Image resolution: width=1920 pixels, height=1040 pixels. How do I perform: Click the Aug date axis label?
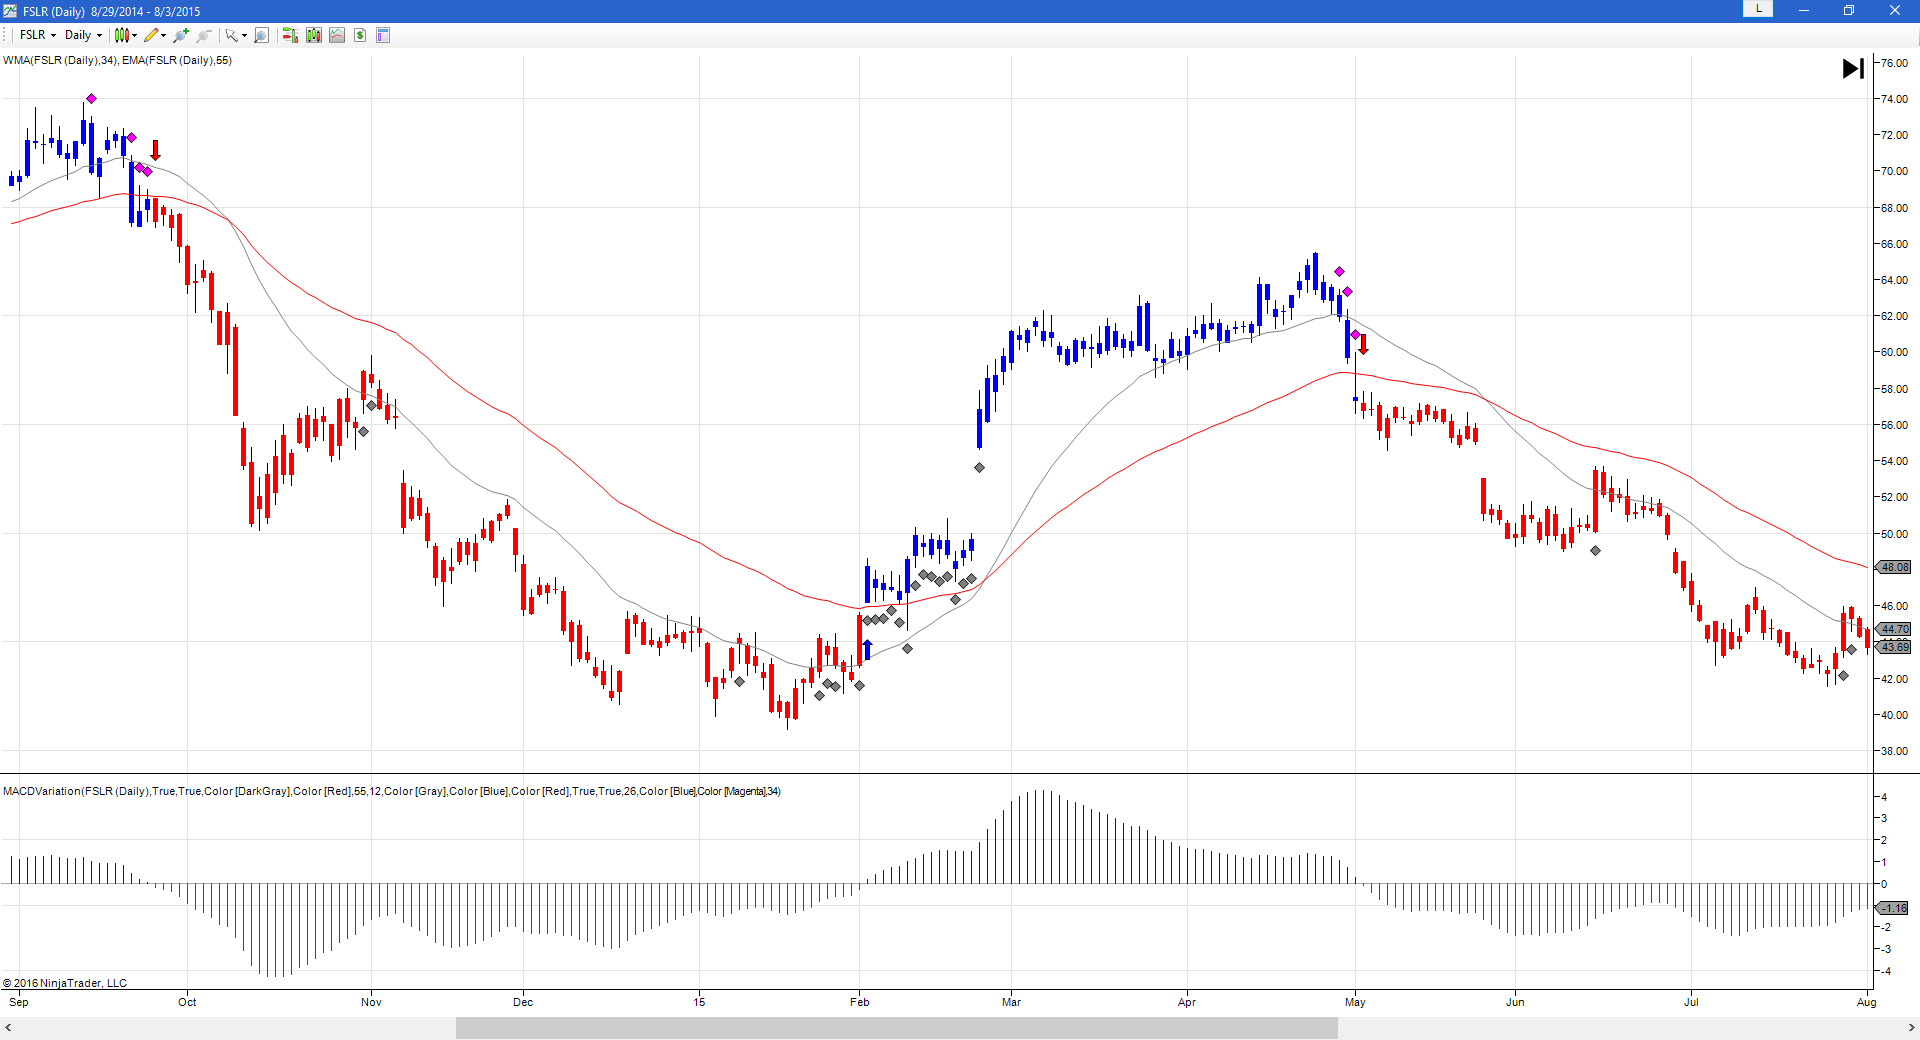pyautogui.click(x=1866, y=1002)
